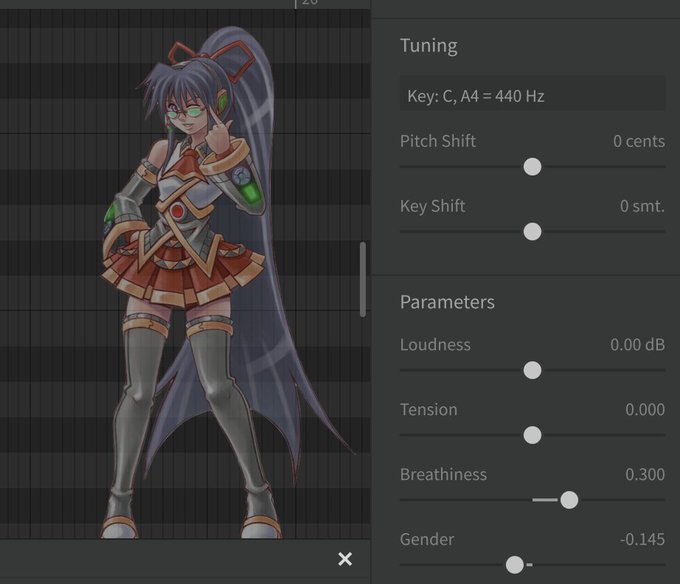Click the Breathiness label
The width and height of the screenshot is (680, 584).
click(x=443, y=474)
